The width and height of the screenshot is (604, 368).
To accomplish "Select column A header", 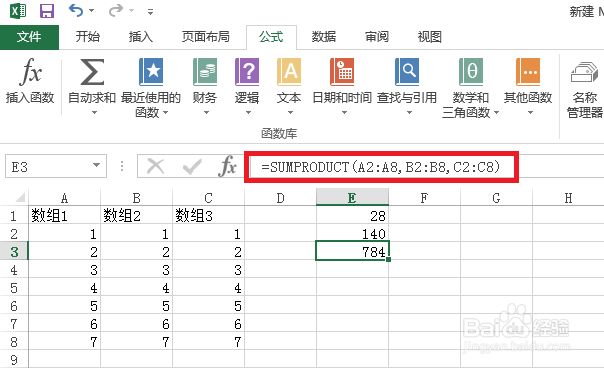I will [x=64, y=198].
